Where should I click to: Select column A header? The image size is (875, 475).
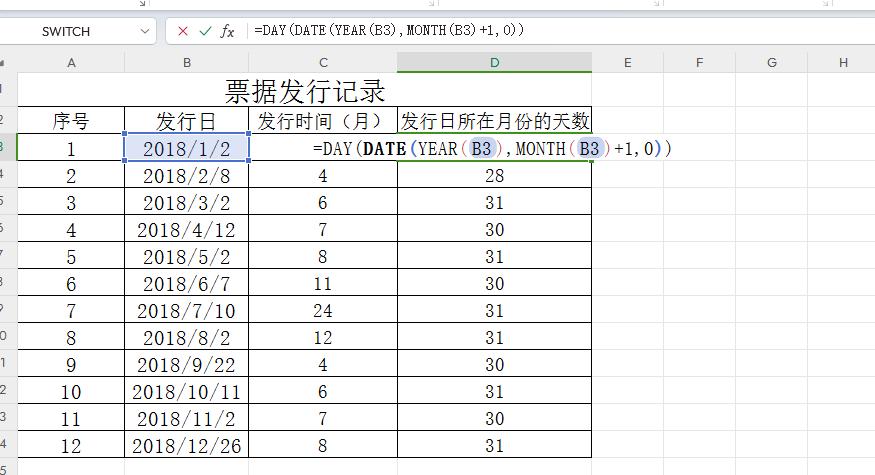[x=71, y=63]
